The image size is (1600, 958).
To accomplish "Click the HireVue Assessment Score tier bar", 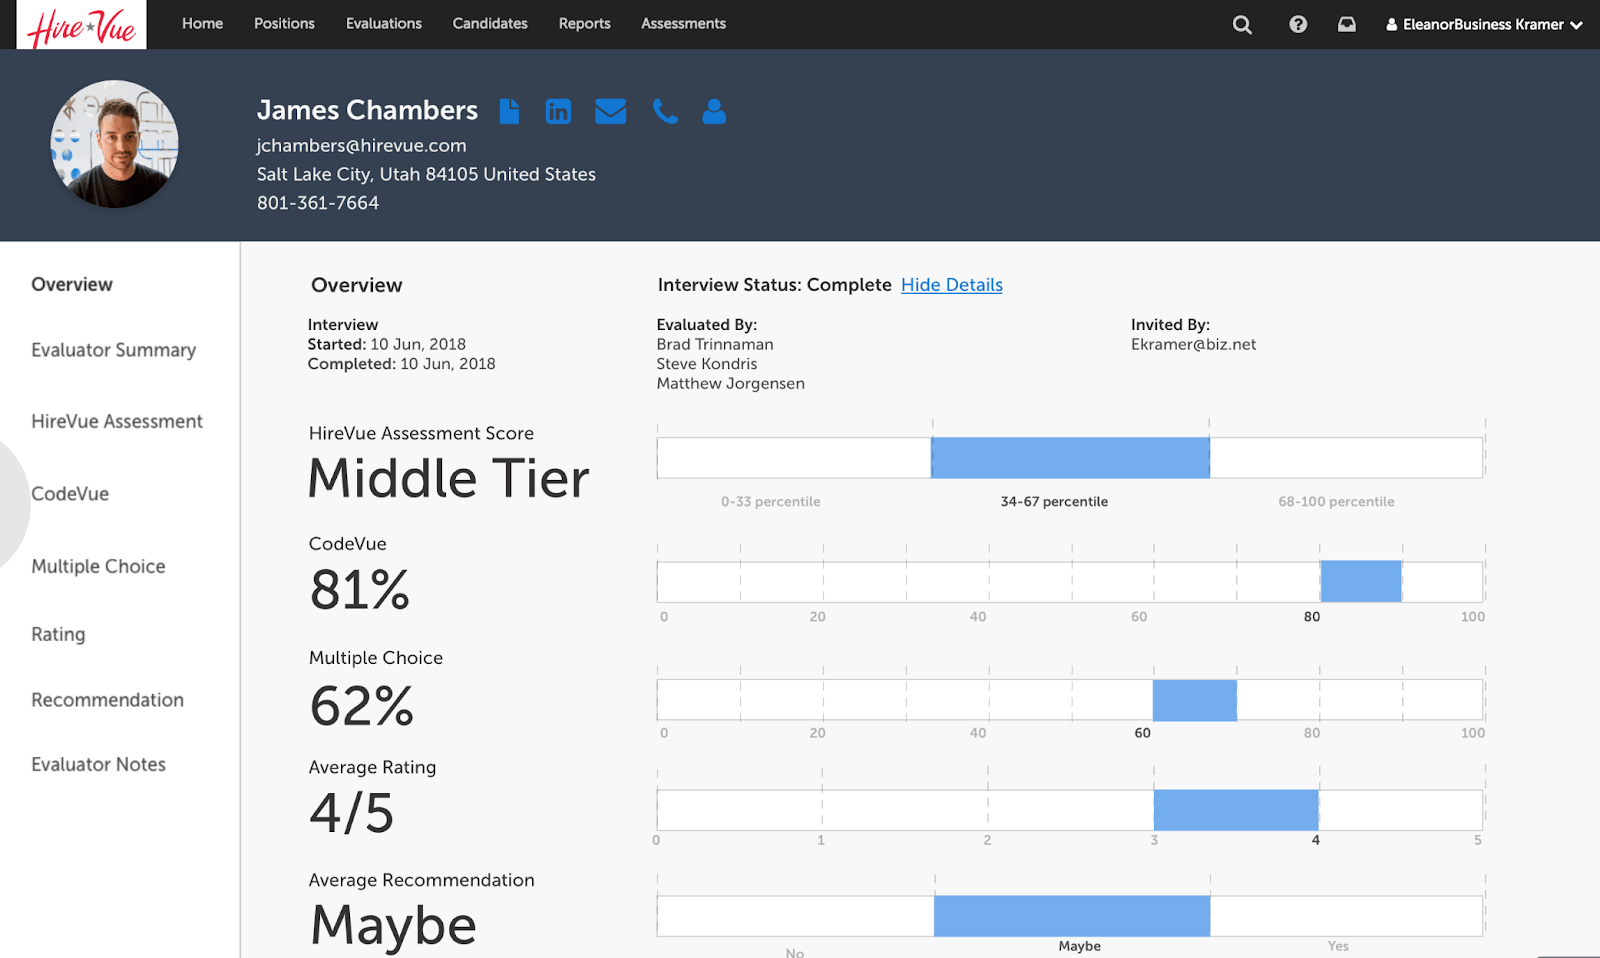I will tap(1070, 458).
